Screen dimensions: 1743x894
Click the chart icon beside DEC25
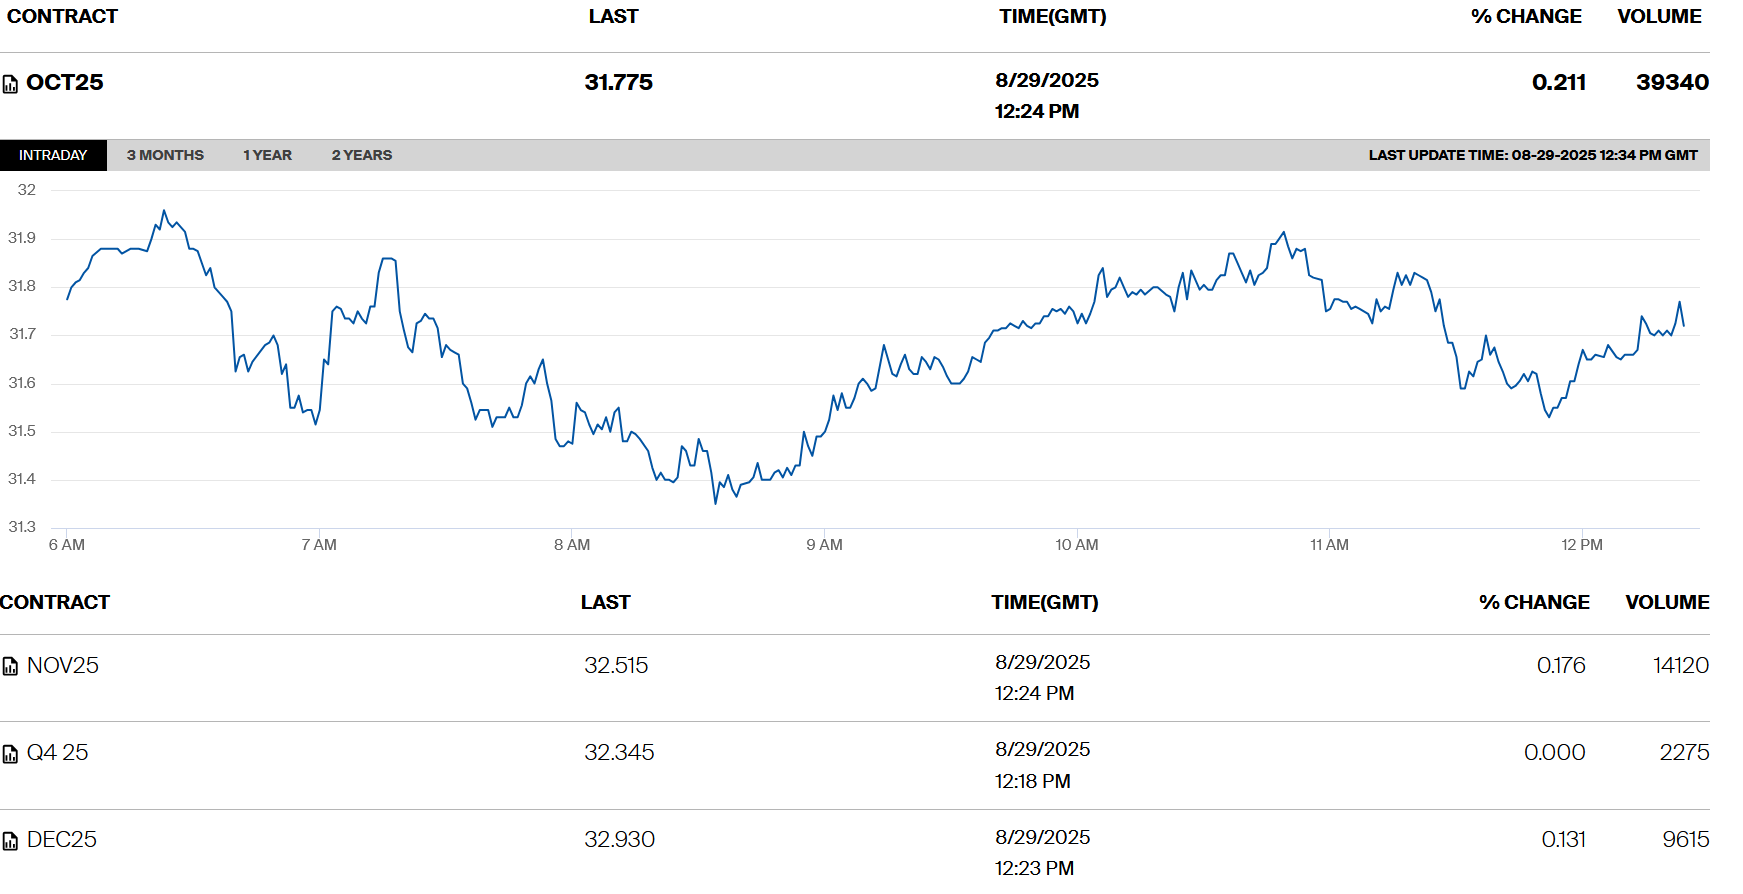10,841
